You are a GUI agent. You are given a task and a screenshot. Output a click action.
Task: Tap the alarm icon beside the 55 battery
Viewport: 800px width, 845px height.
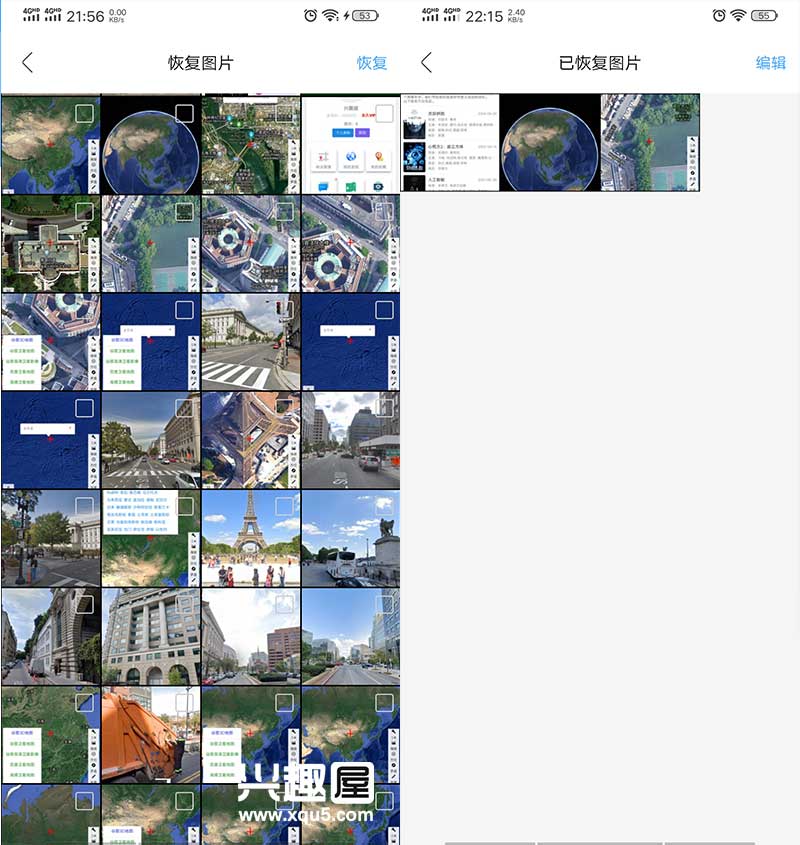(x=719, y=16)
